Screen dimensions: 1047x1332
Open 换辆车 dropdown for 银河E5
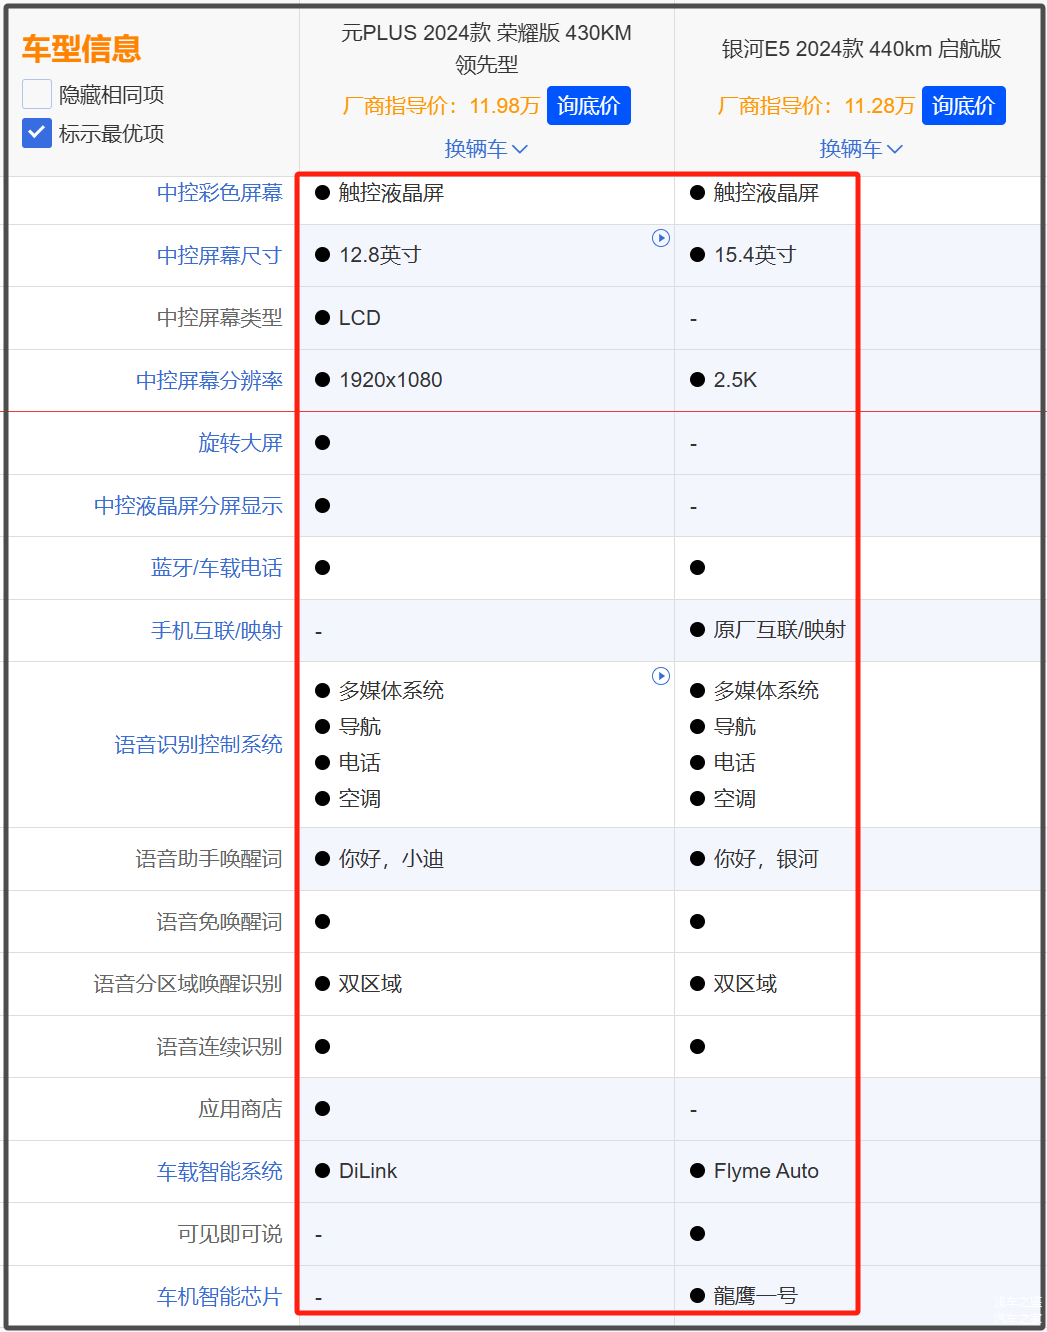pos(861,149)
